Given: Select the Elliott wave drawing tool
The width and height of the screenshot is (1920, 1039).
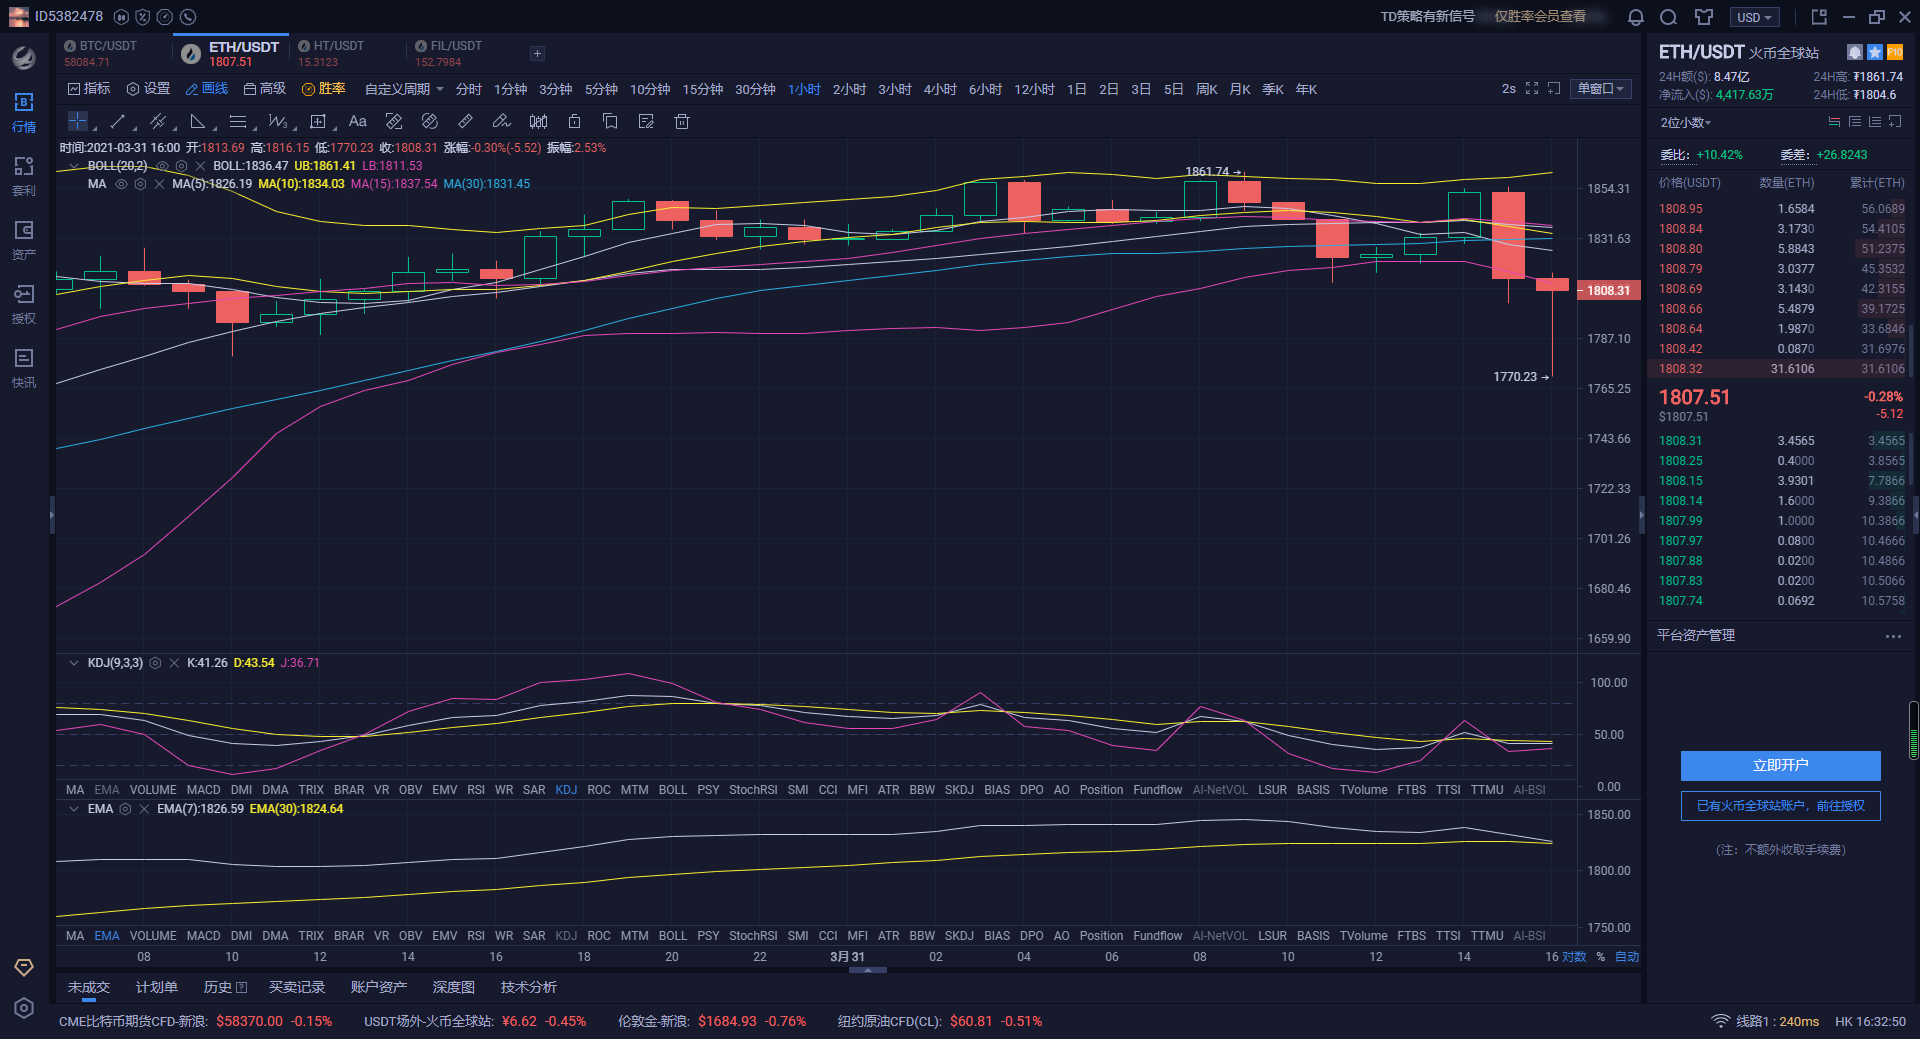Looking at the screenshot, I should click(277, 121).
